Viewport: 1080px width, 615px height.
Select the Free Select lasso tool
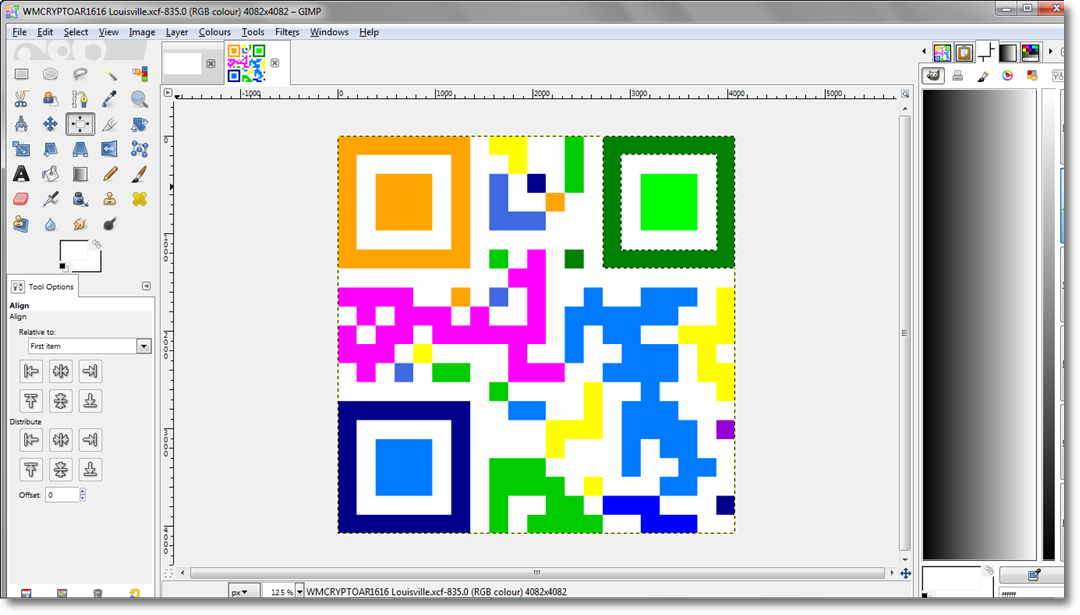coord(80,74)
